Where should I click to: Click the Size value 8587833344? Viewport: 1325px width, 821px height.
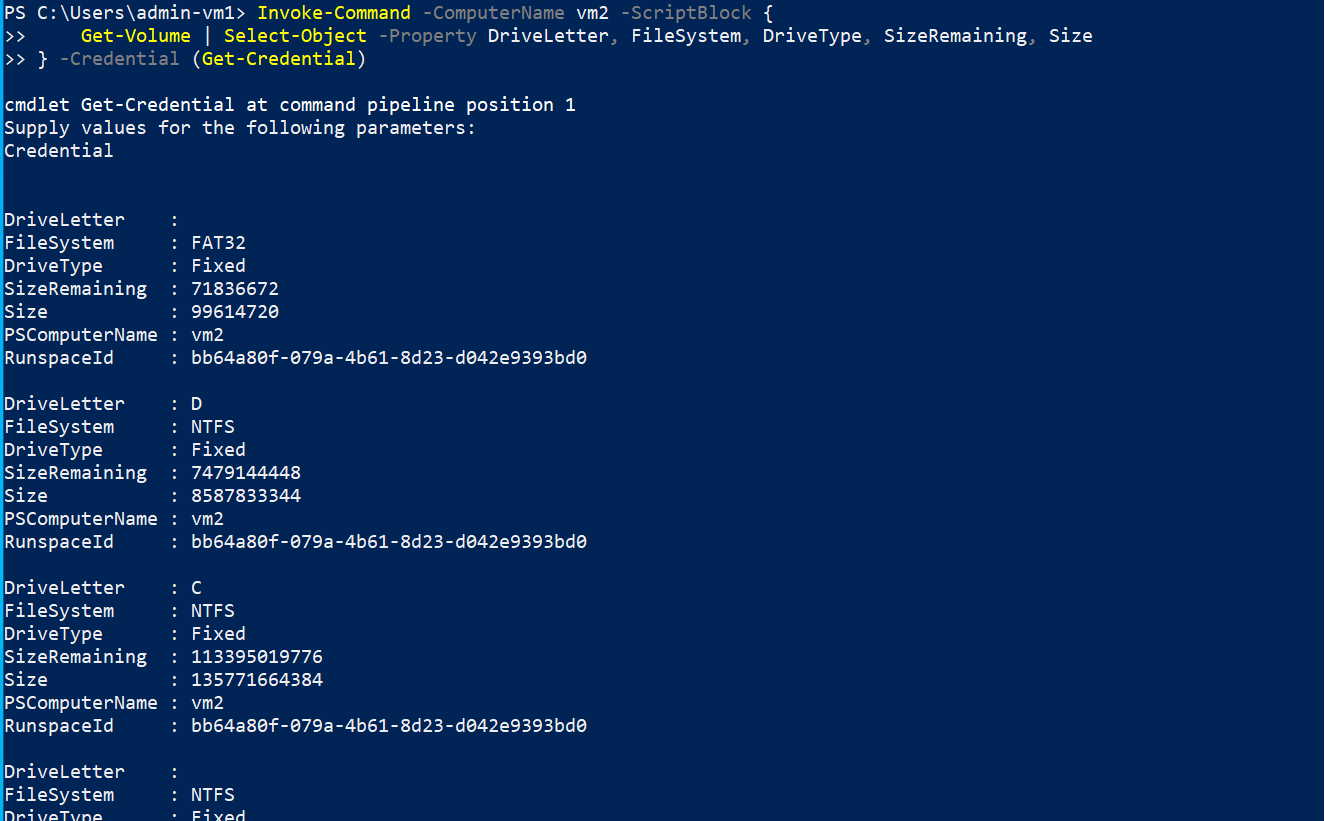(246, 496)
